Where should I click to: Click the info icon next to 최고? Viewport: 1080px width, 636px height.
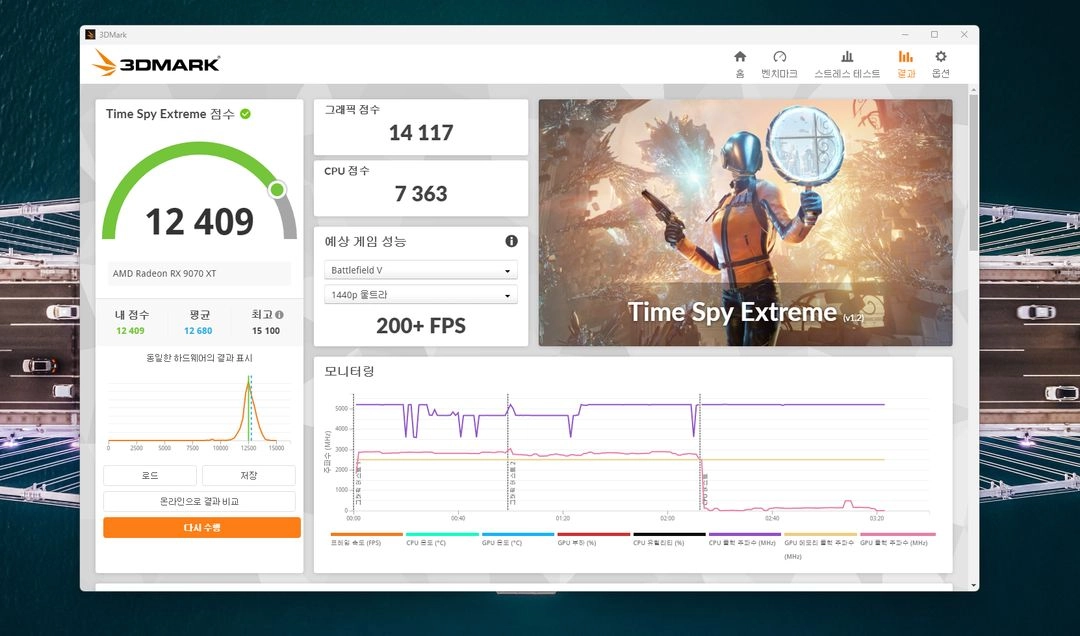click(x=279, y=315)
